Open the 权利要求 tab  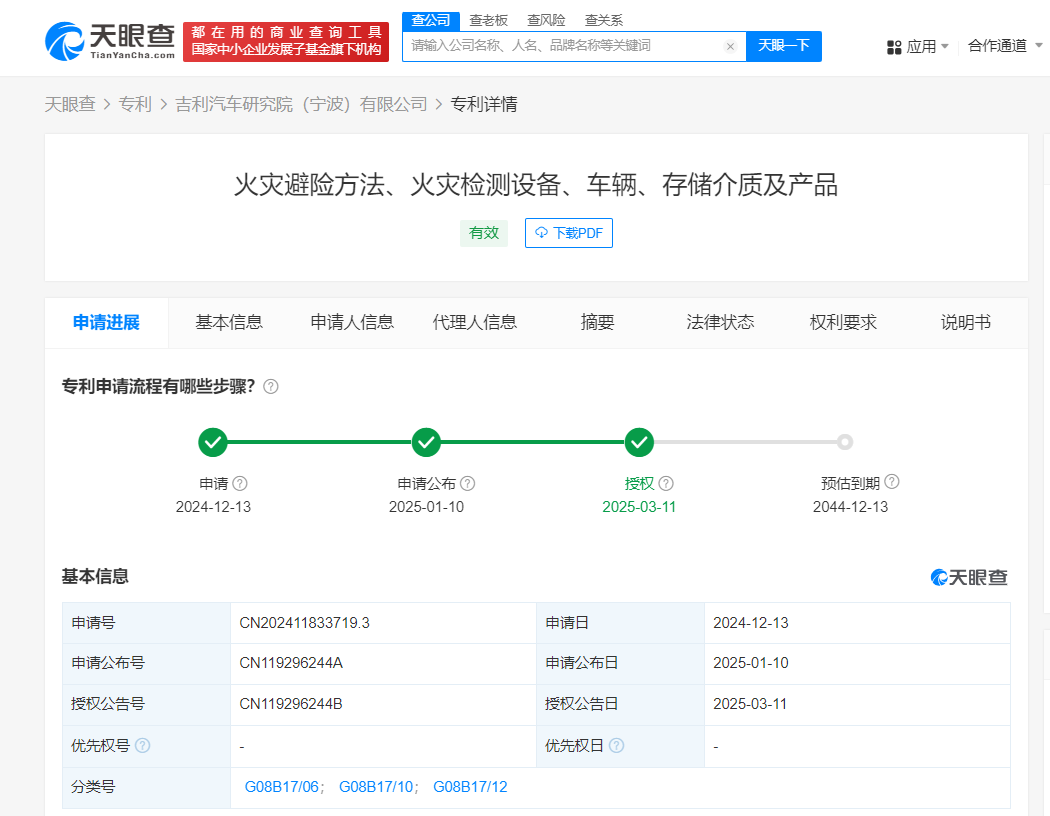(843, 322)
